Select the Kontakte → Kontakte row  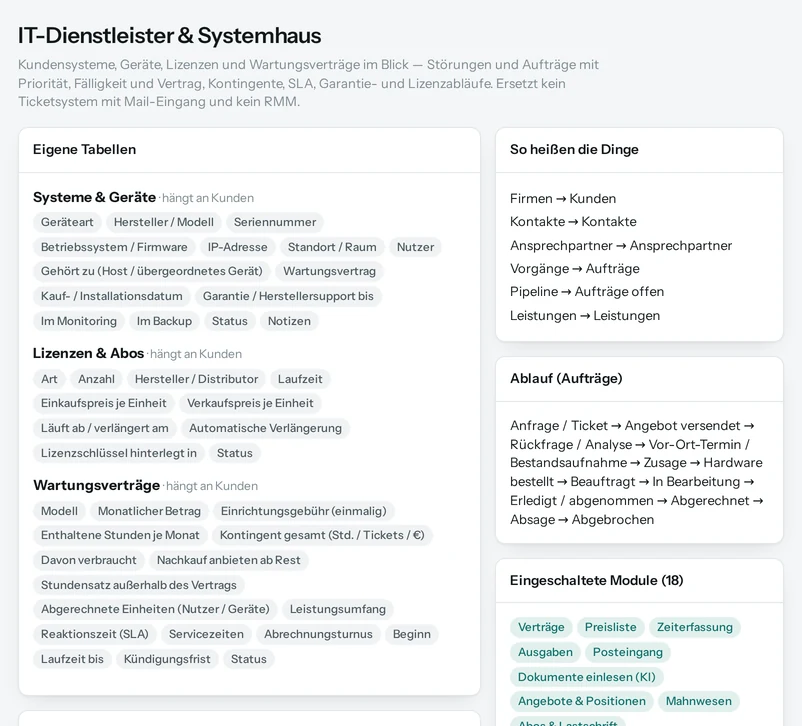tap(573, 222)
